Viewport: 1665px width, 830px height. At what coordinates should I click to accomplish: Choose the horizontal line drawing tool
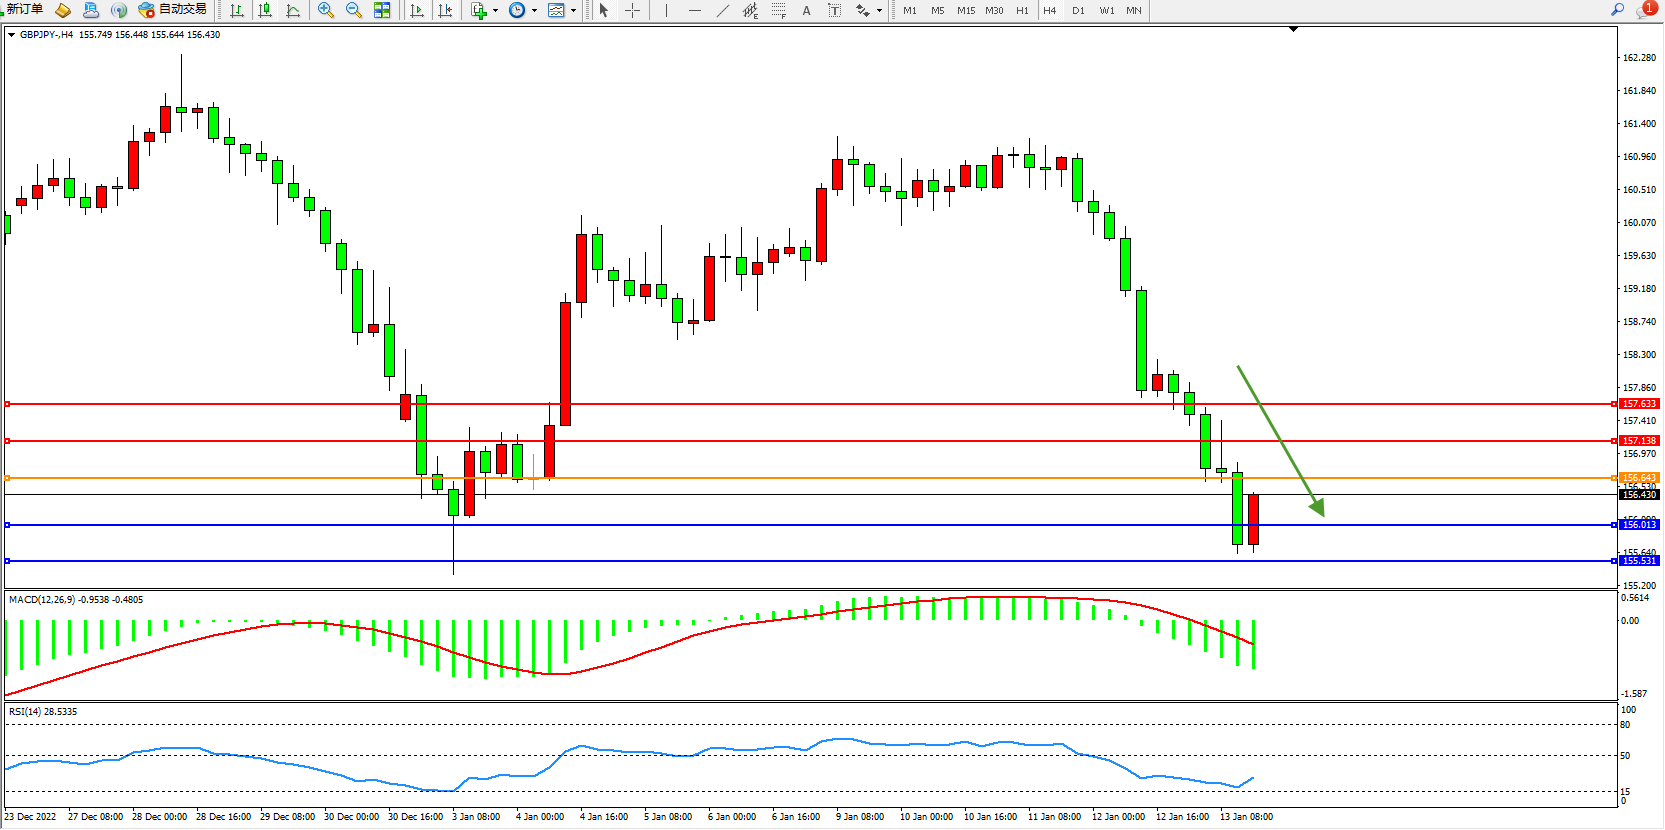tap(695, 10)
